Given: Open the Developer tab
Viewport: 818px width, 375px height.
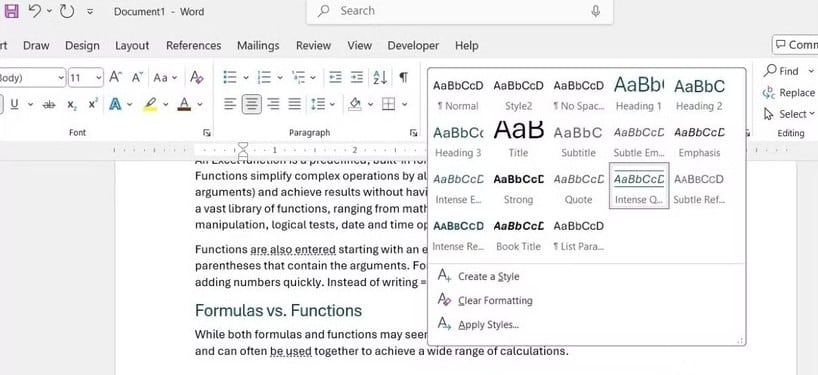Looking at the screenshot, I should coord(413,46).
